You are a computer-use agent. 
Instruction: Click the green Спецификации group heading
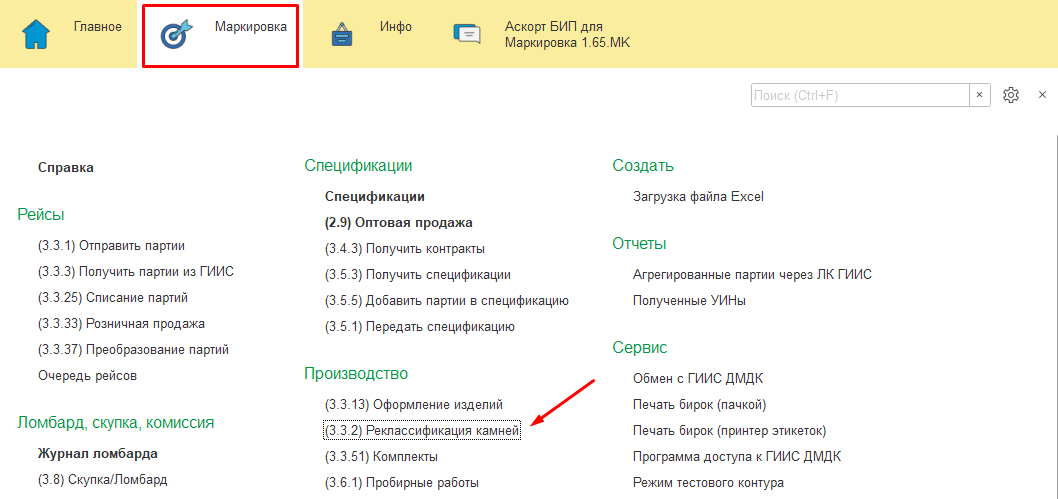click(358, 166)
